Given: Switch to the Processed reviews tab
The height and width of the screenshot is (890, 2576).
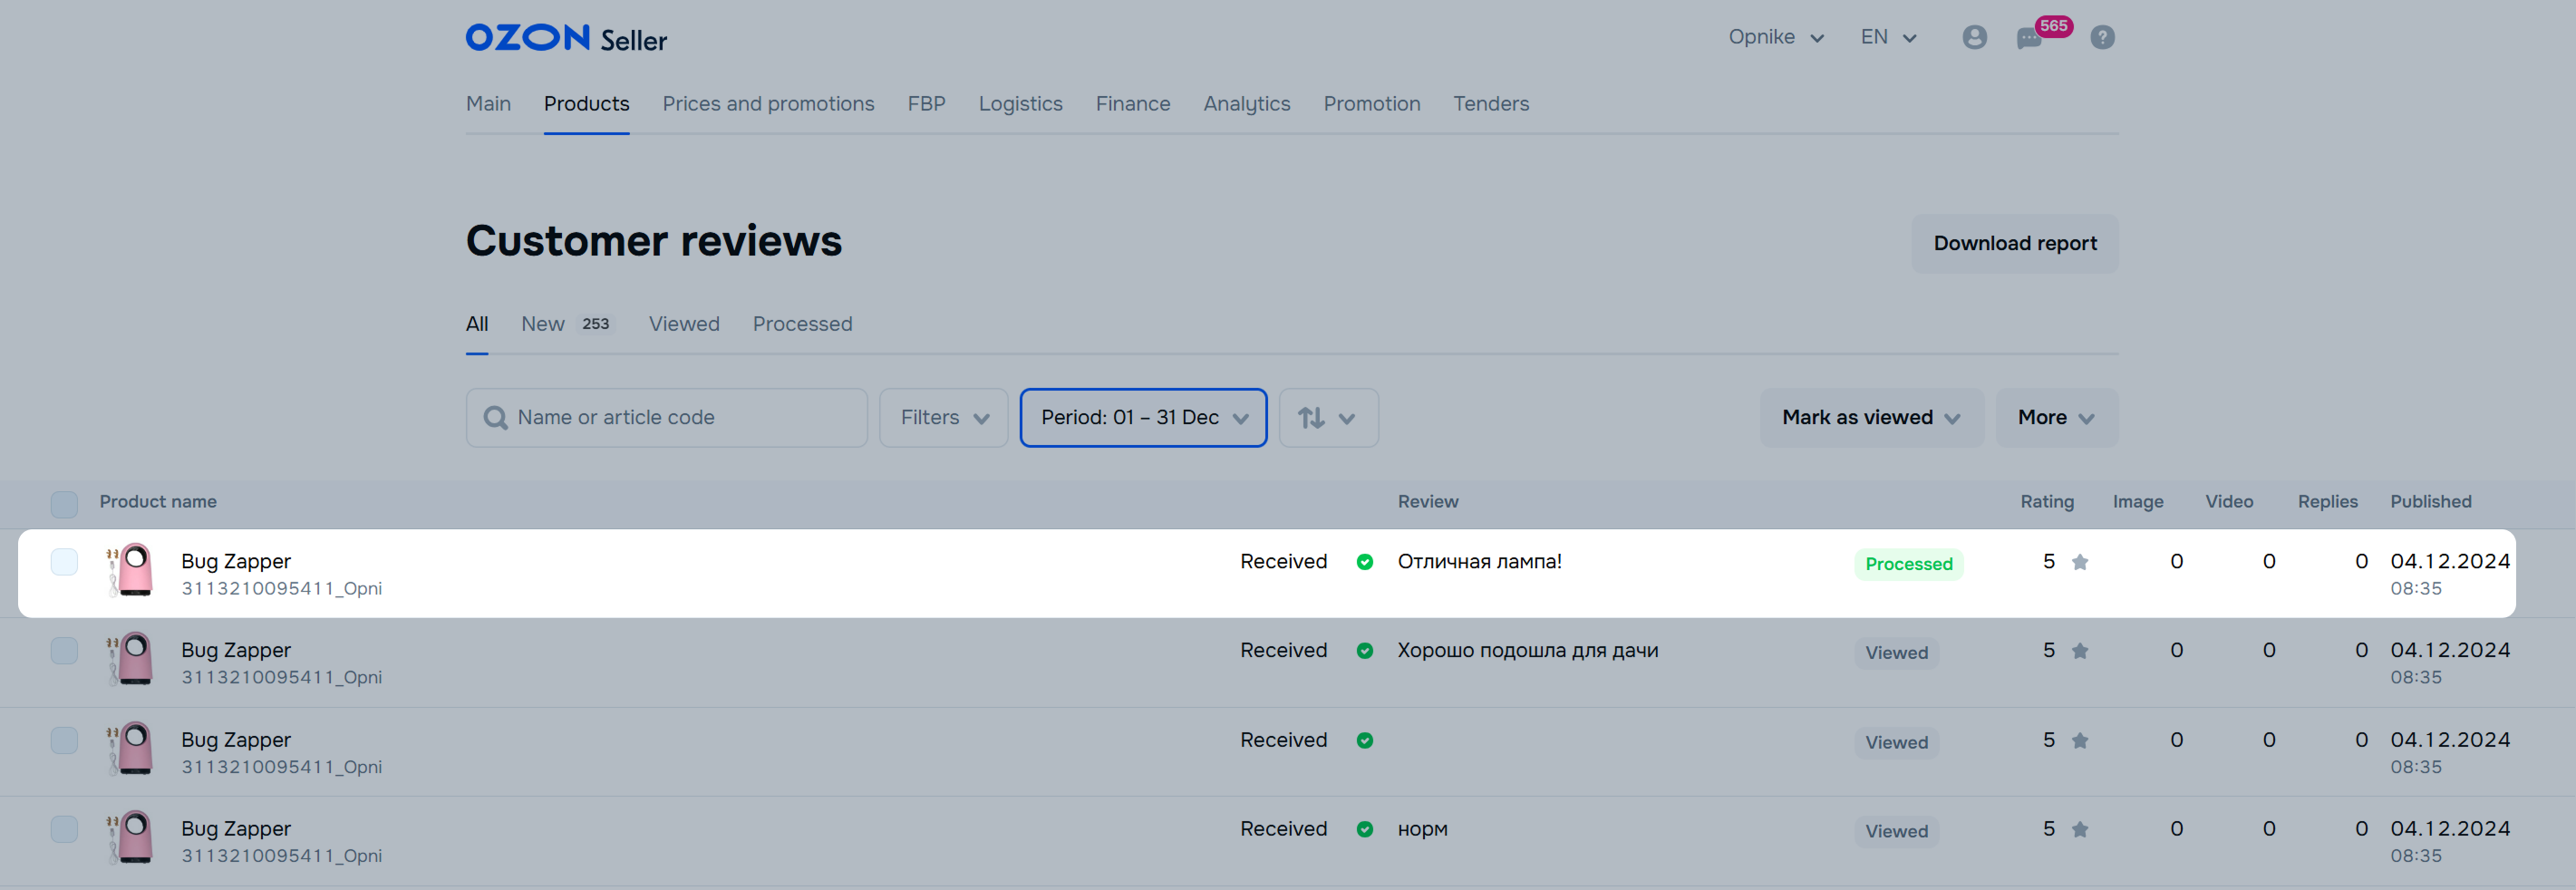Looking at the screenshot, I should pos(802,324).
